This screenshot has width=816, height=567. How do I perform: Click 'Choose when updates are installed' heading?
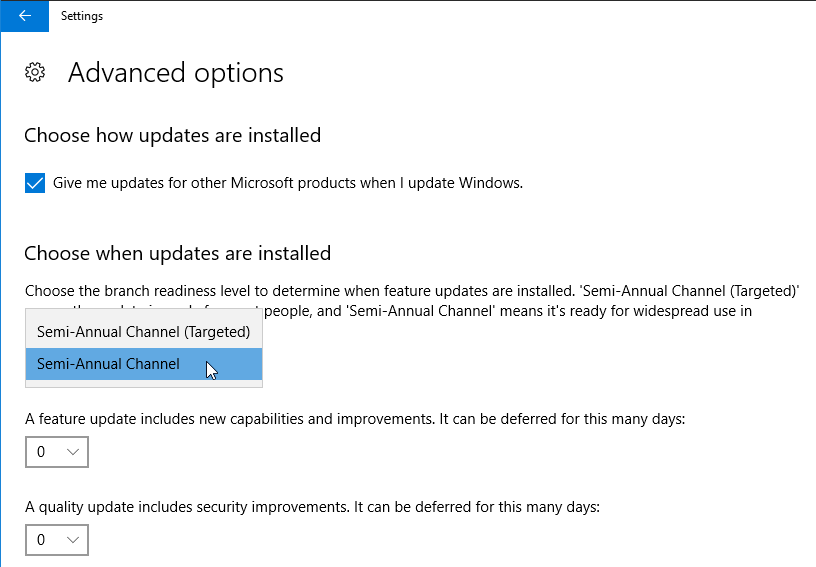(177, 253)
